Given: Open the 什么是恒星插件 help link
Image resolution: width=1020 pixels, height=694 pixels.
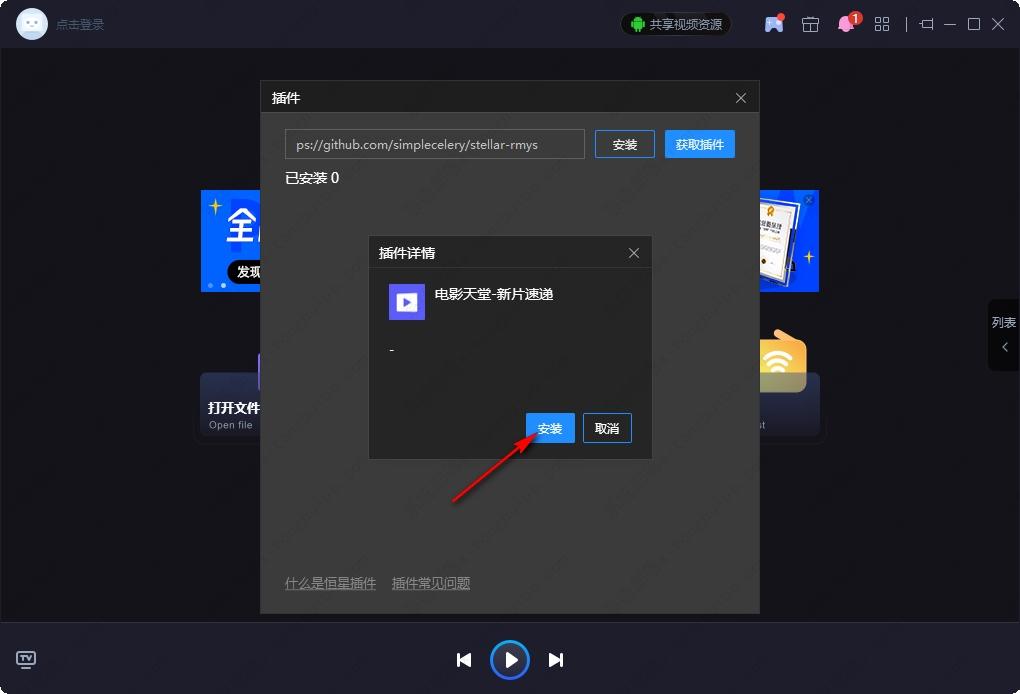Looking at the screenshot, I should pos(330,583).
